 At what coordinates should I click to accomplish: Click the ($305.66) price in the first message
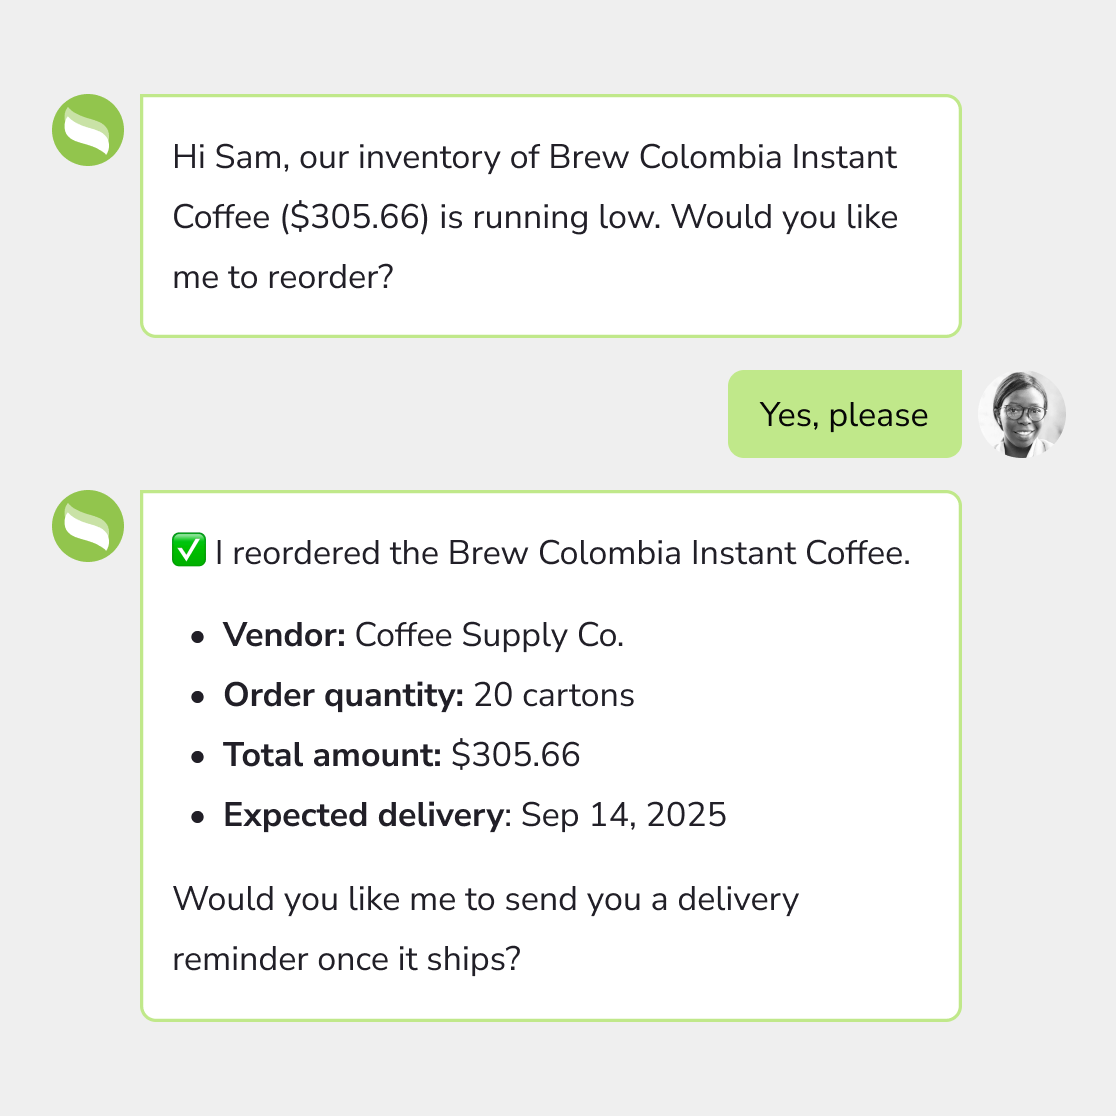coord(355,217)
